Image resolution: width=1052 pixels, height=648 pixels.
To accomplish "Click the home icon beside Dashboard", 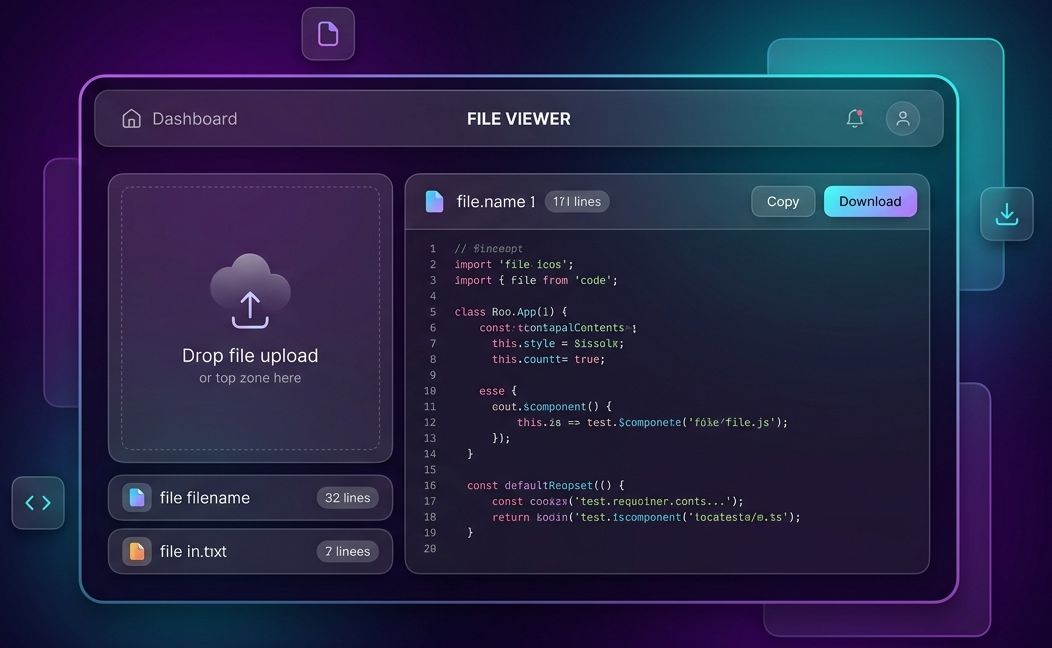I will (132, 119).
